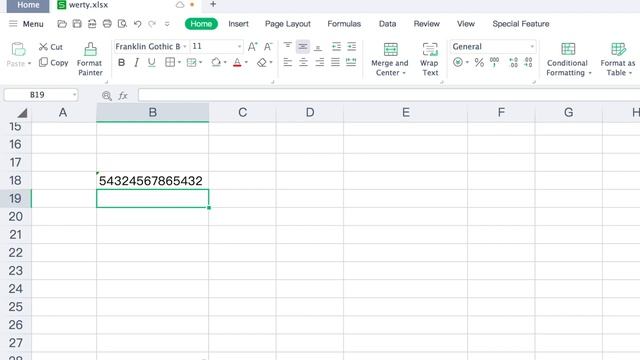
Task: Open Format as Table menu
Action: [618, 59]
